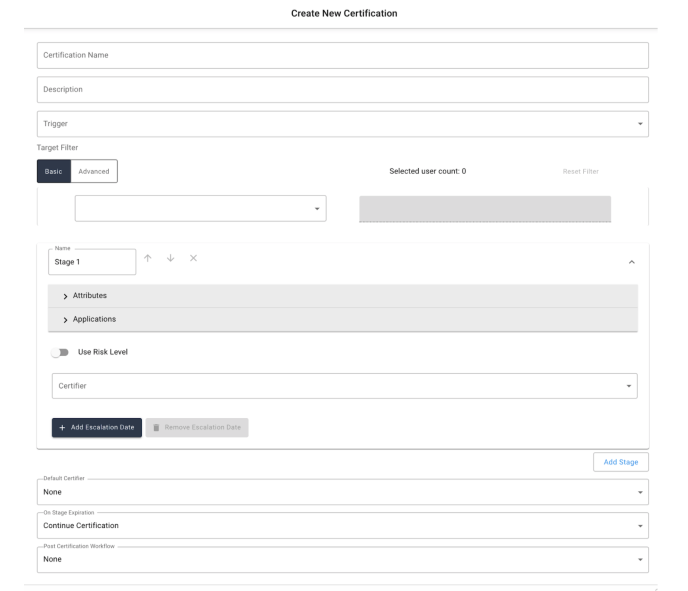Click the Add Stage button

(621, 461)
